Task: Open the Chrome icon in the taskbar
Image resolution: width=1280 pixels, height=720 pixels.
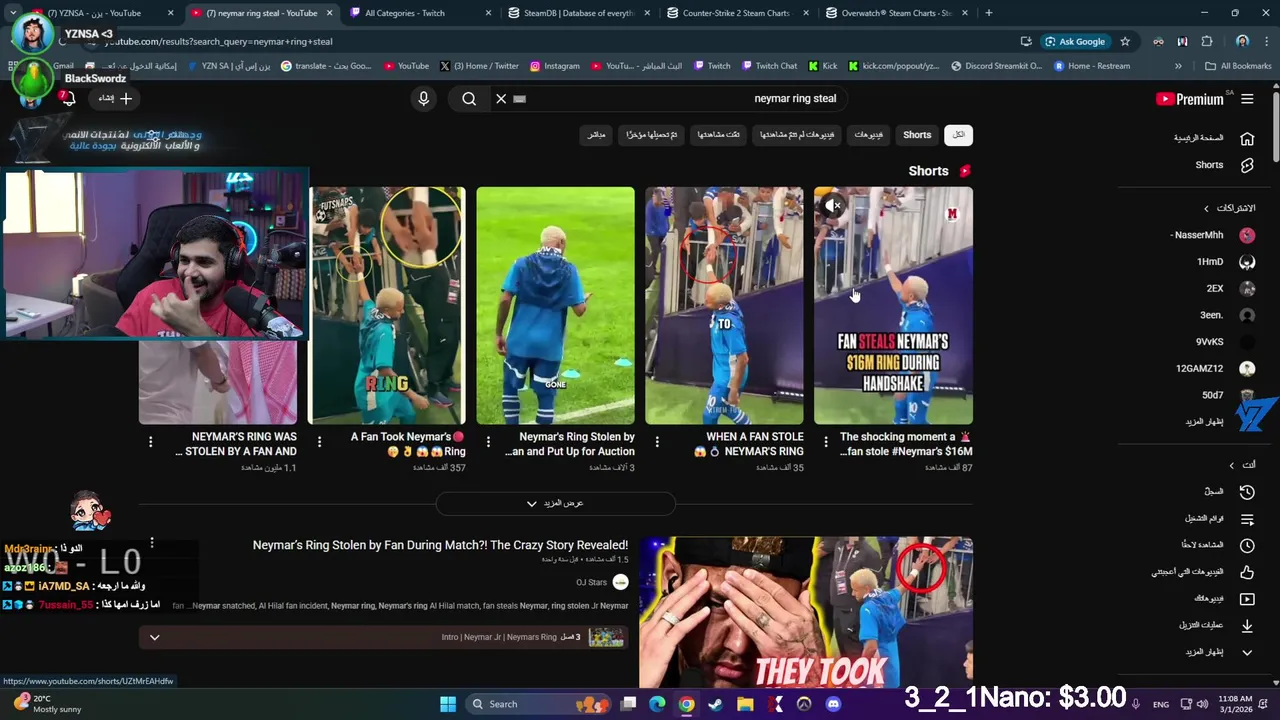Action: [686, 704]
